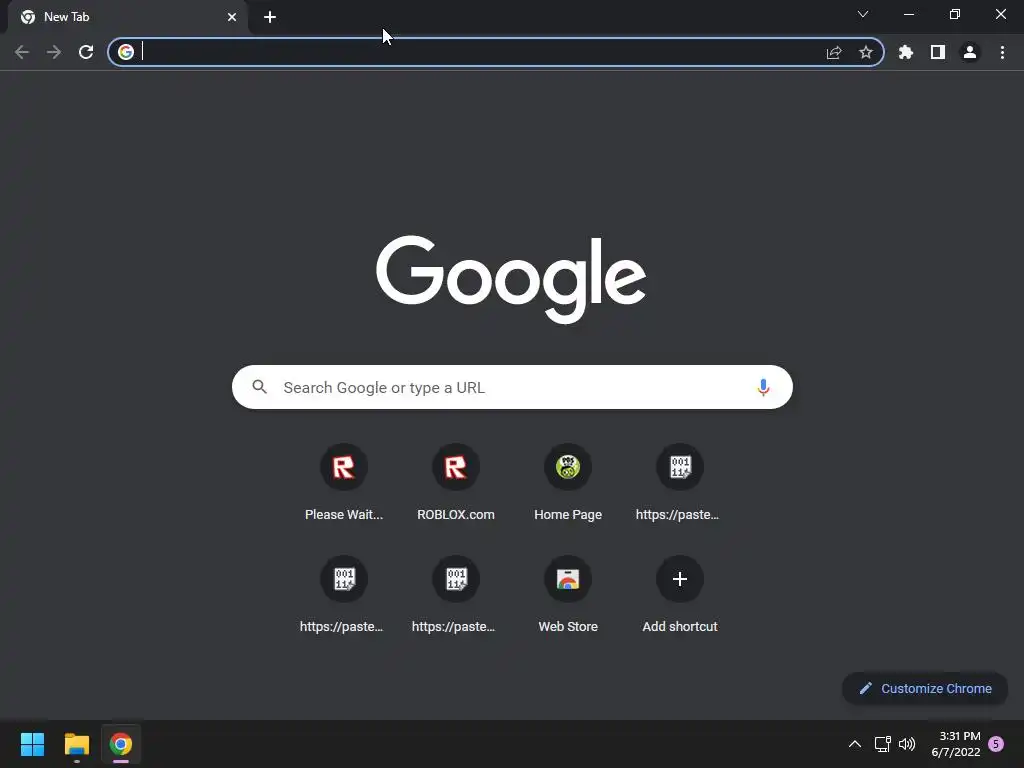
Task: Open the Extensions puzzle icon
Action: pos(906,52)
